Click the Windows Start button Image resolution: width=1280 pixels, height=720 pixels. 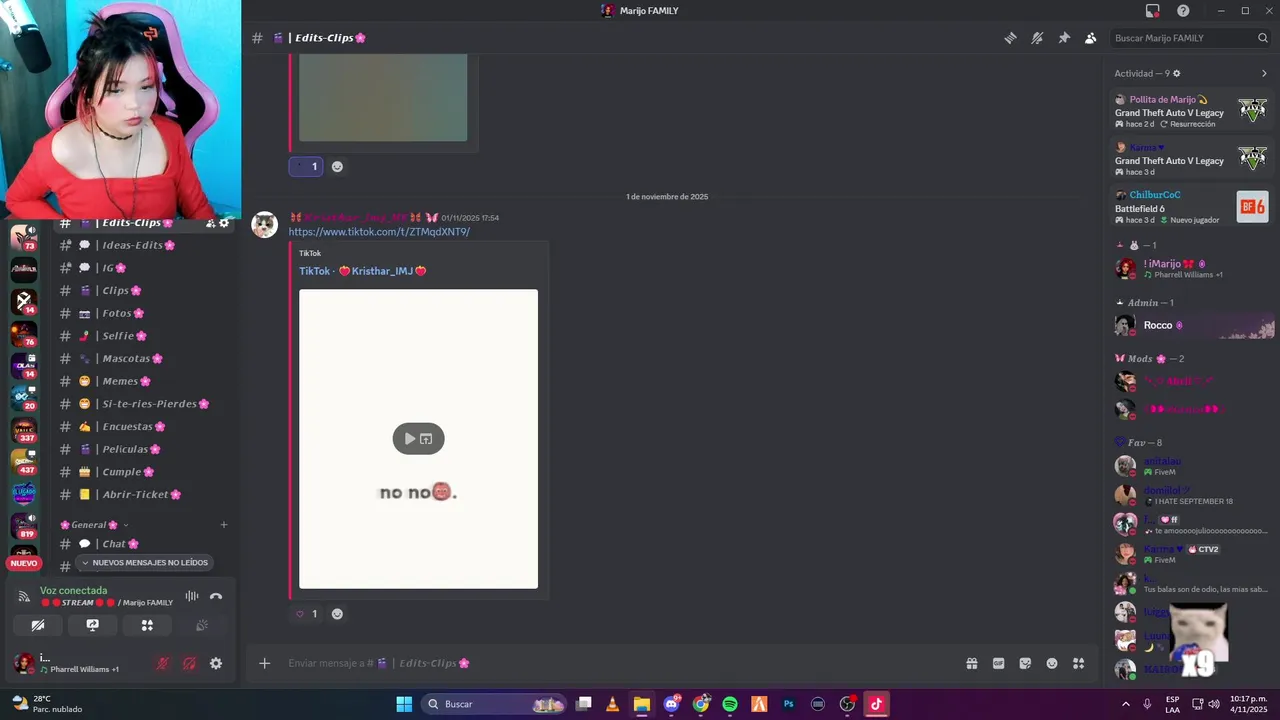[x=404, y=704]
